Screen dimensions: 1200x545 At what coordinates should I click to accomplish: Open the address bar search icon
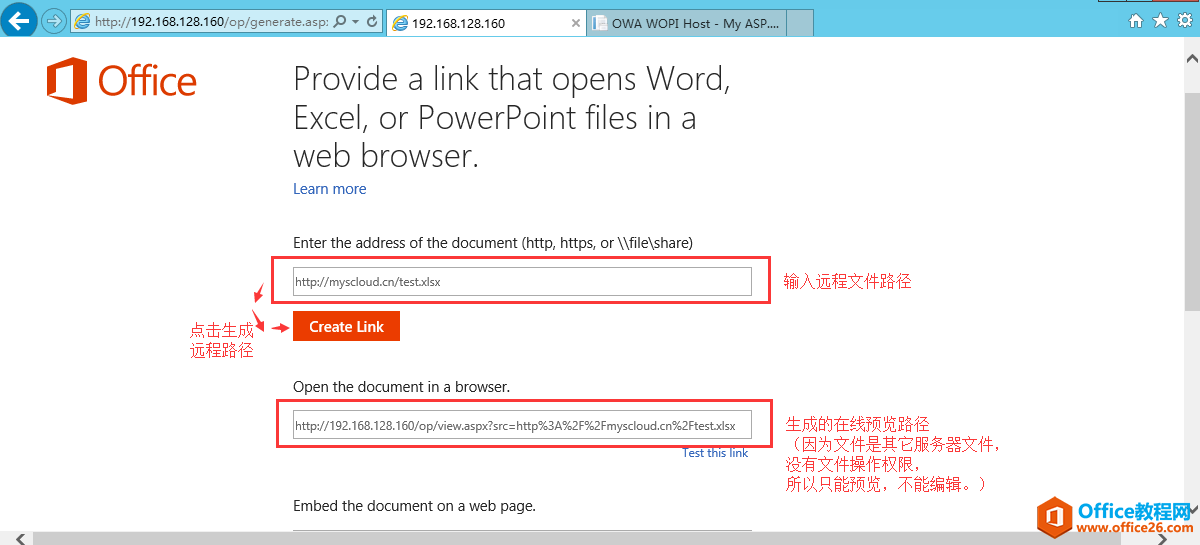pos(338,21)
